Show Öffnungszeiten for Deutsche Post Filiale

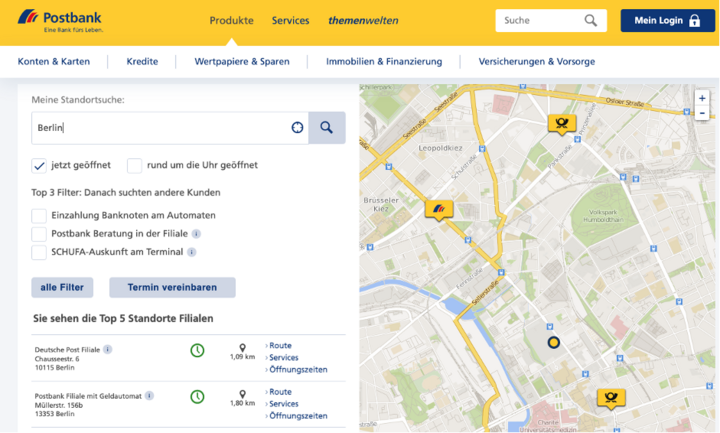point(298,370)
